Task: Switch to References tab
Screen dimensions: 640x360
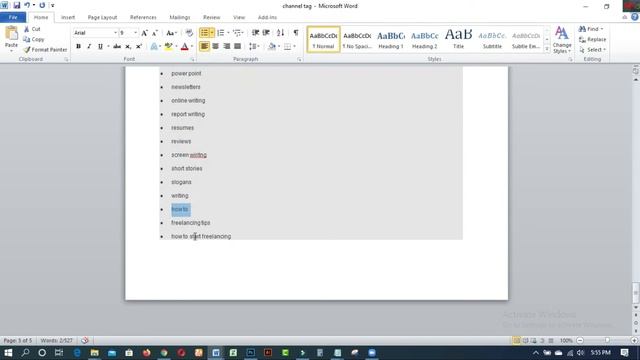Action: click(x=143, y=17)
